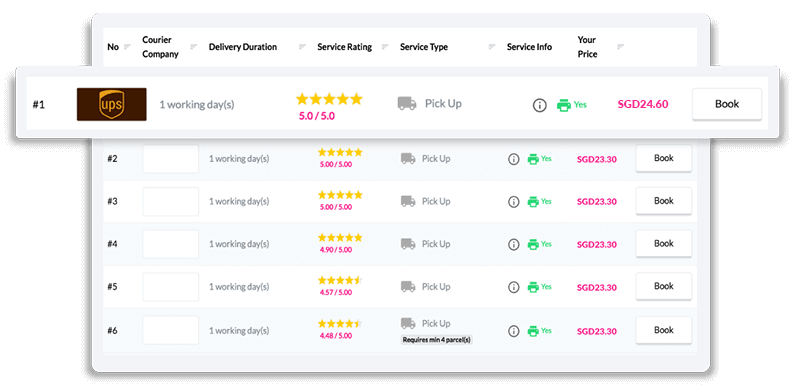Click Book for courier row #6
Viewport: 800px width, 391px height.
tap(664, 330)
